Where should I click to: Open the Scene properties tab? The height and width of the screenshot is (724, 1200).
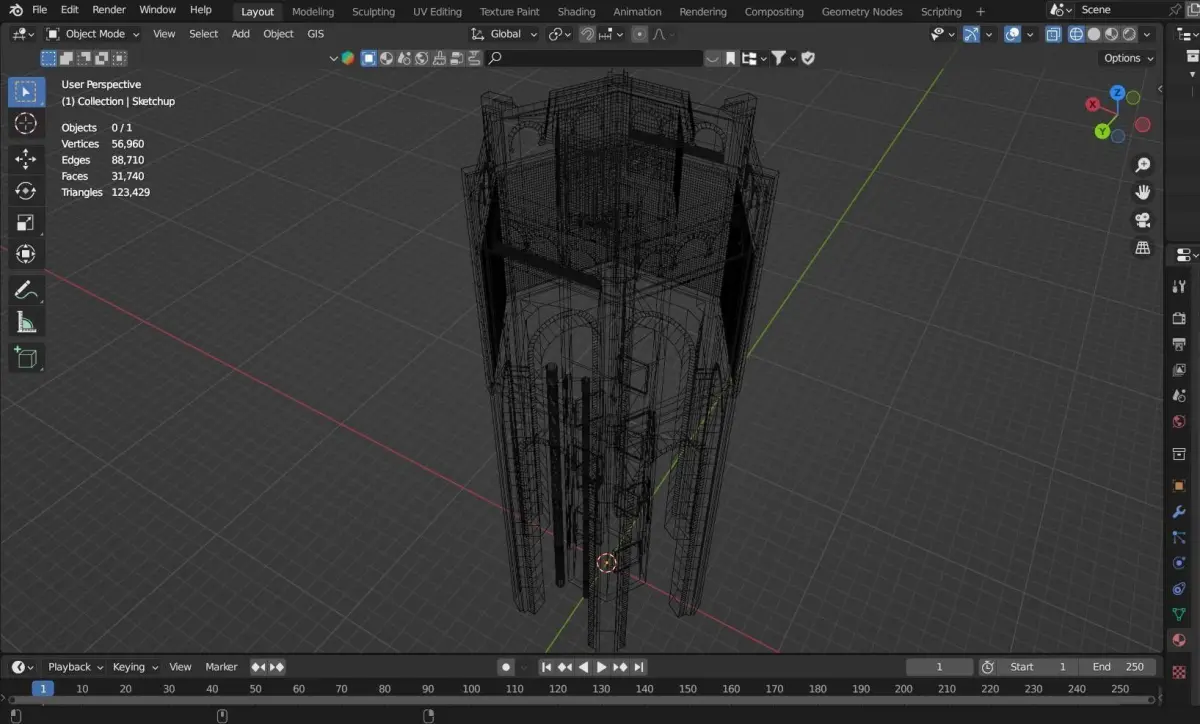(1179, 396)
